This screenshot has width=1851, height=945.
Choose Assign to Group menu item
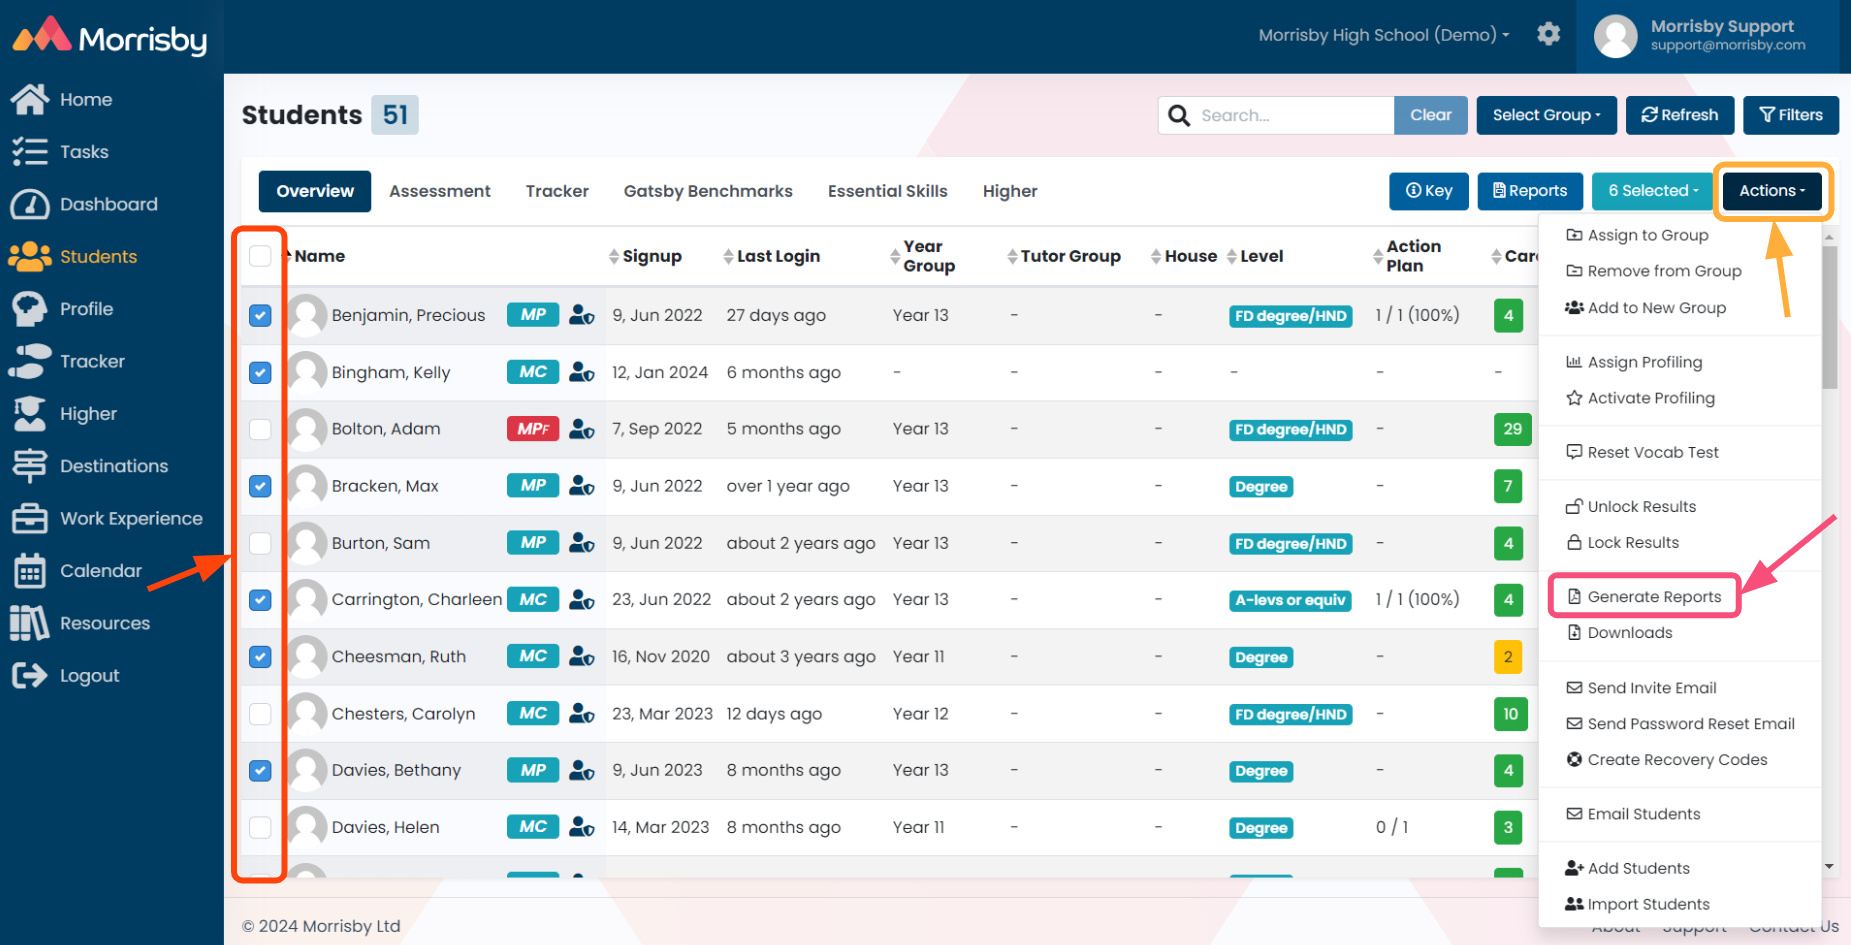[1637, 235]
